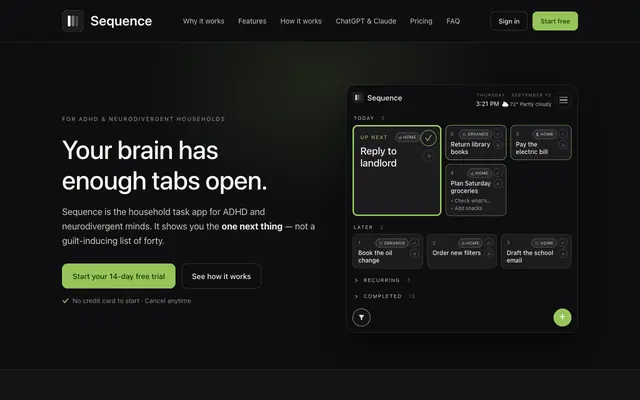Go to Features in the navigation
This screenshot has height=400, width=640.
click(x=252, y=21)
